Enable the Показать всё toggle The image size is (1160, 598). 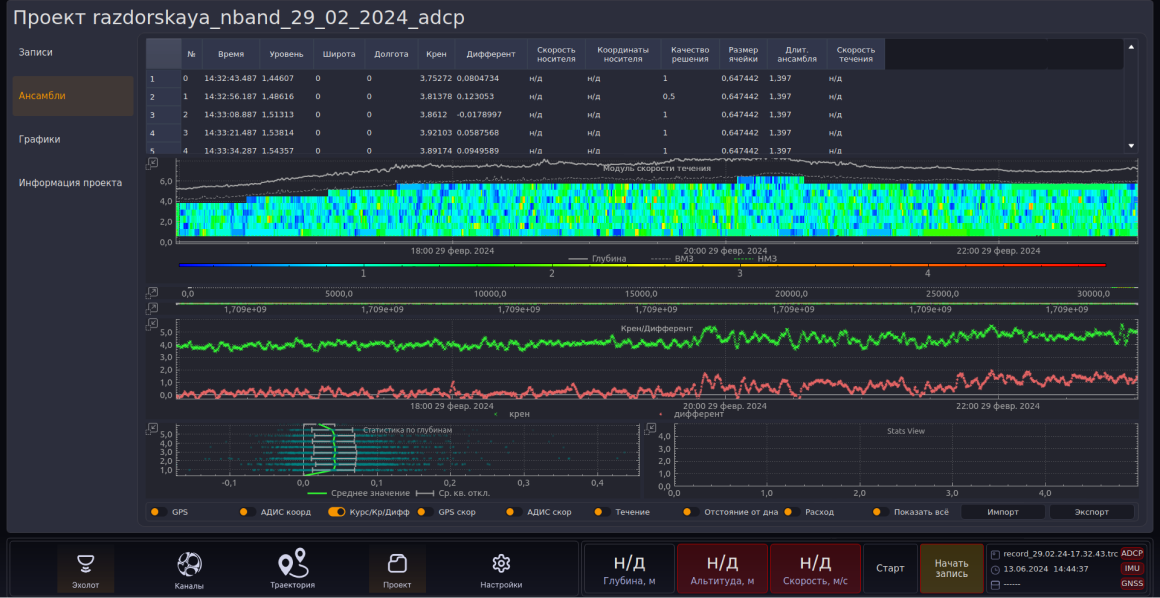[880, 511]
